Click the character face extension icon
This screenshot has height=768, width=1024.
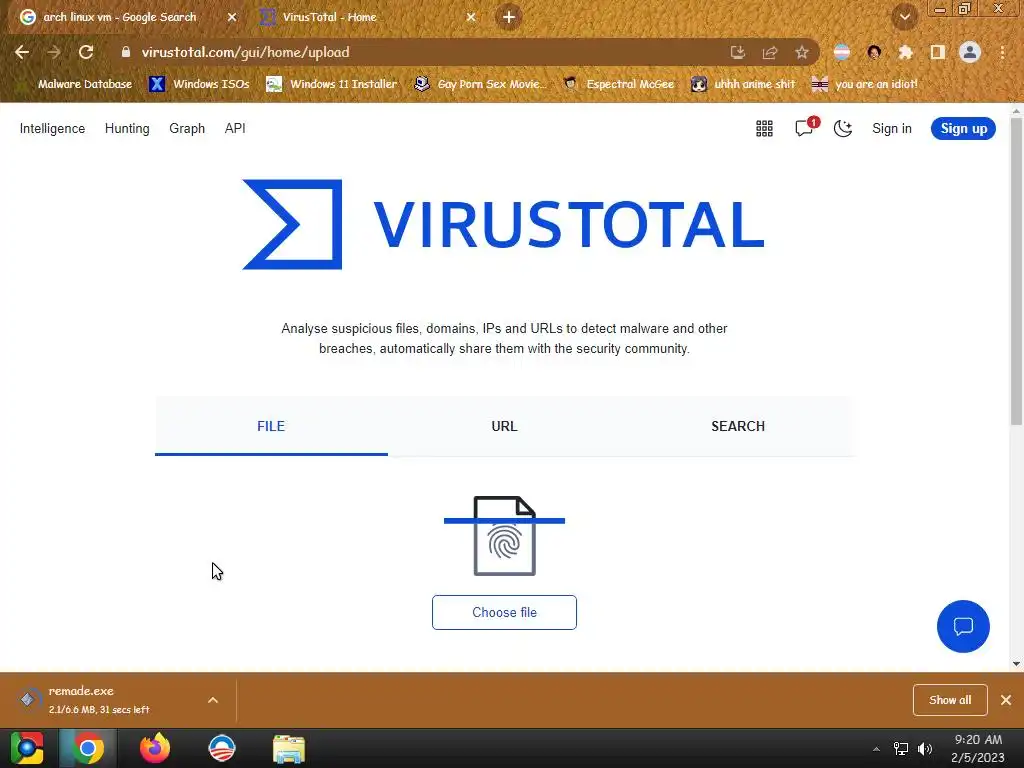(x=874, y=52)
